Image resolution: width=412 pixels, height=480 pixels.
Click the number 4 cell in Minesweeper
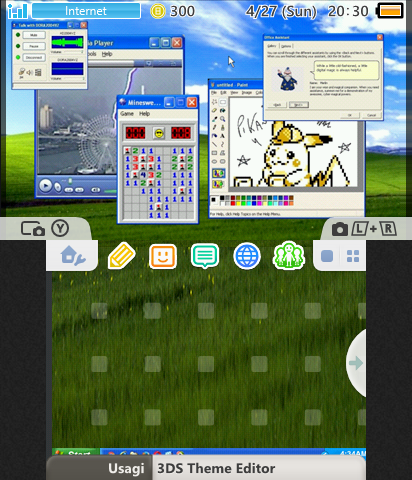point(143,175)
